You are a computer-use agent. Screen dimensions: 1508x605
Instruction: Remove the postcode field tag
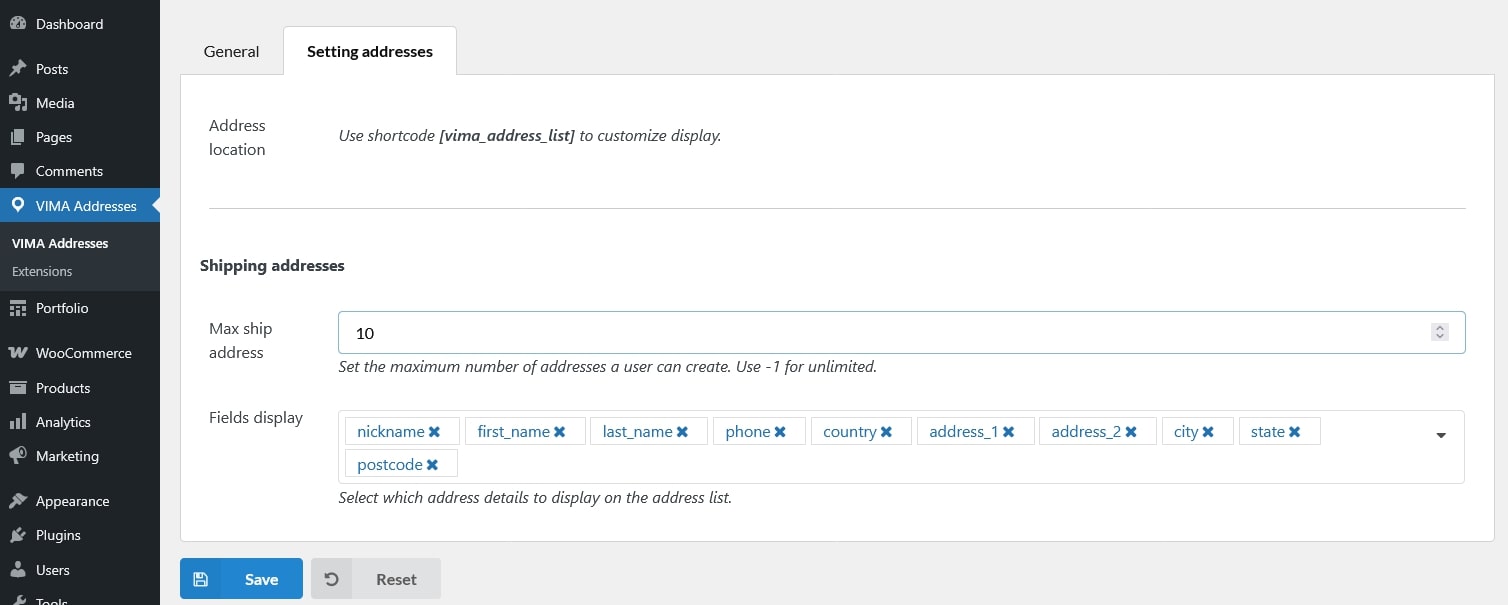tap(432, 465)
